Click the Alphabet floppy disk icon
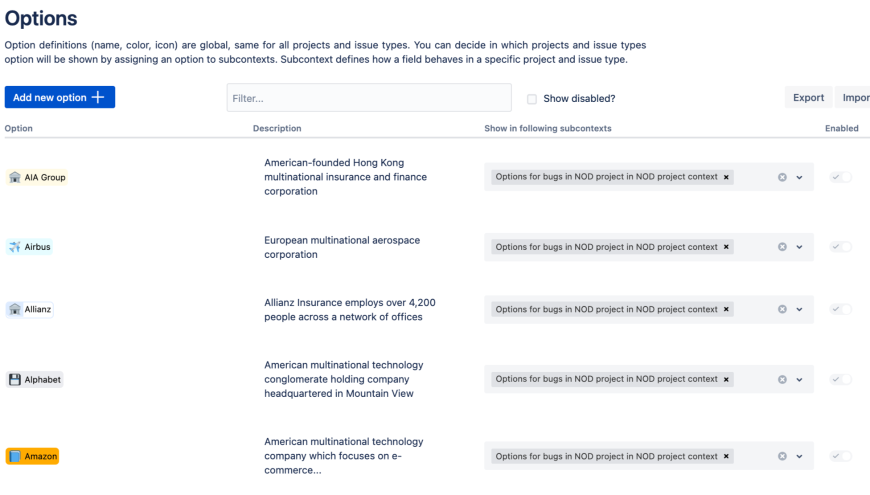 click(x=15, y=380)
